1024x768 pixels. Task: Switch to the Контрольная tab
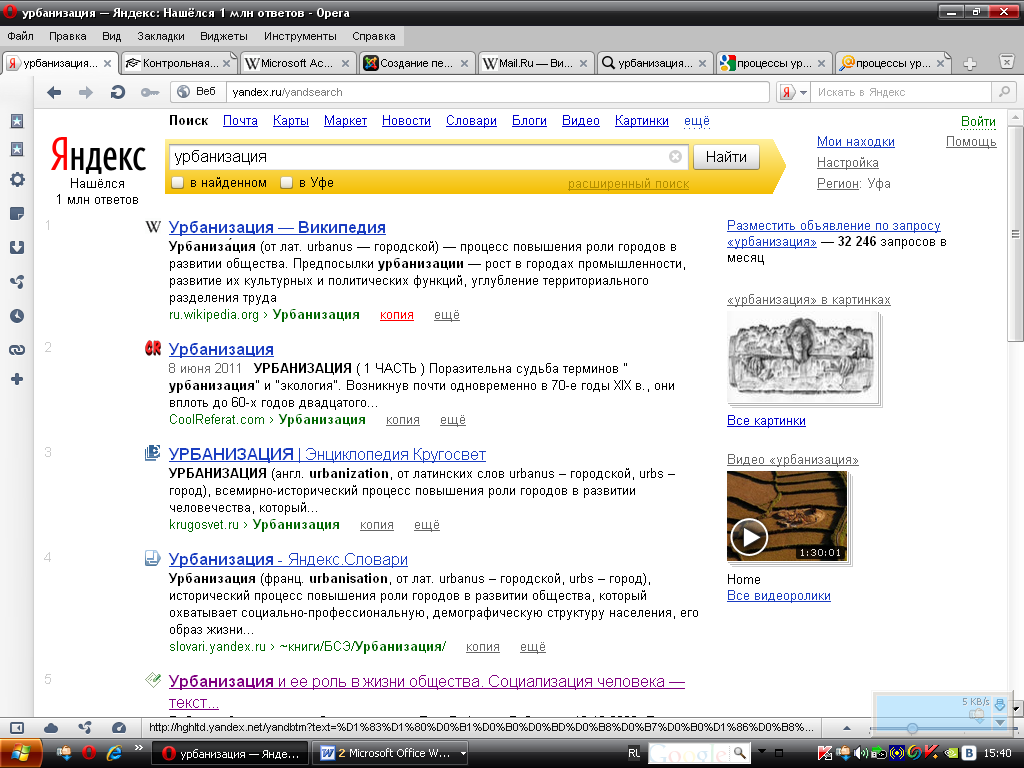coord(178,63)
